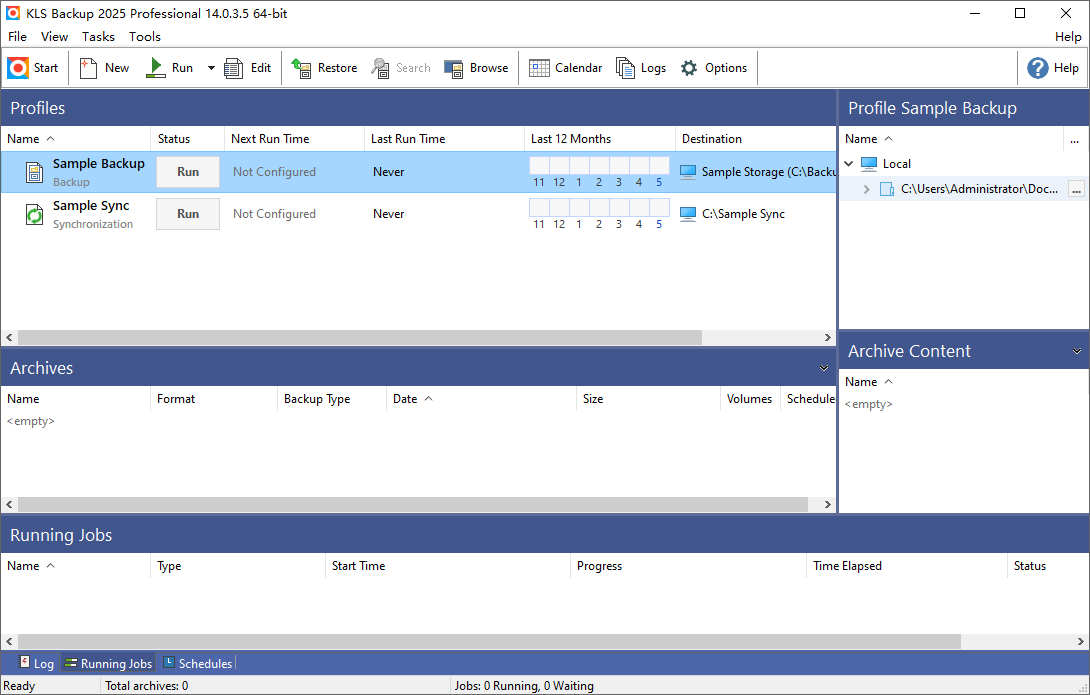Viewport: 1090px width, 695px height.
Task: Click the Last Run Time column header
Action: (x=444, y=138)
